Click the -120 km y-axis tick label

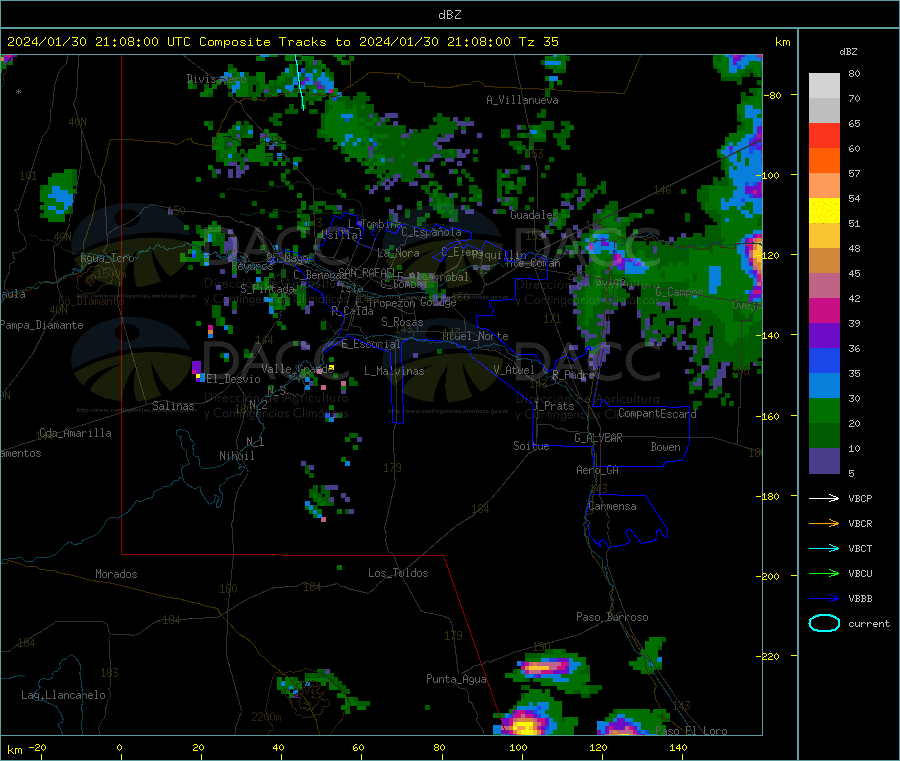(x=771, y=255)
